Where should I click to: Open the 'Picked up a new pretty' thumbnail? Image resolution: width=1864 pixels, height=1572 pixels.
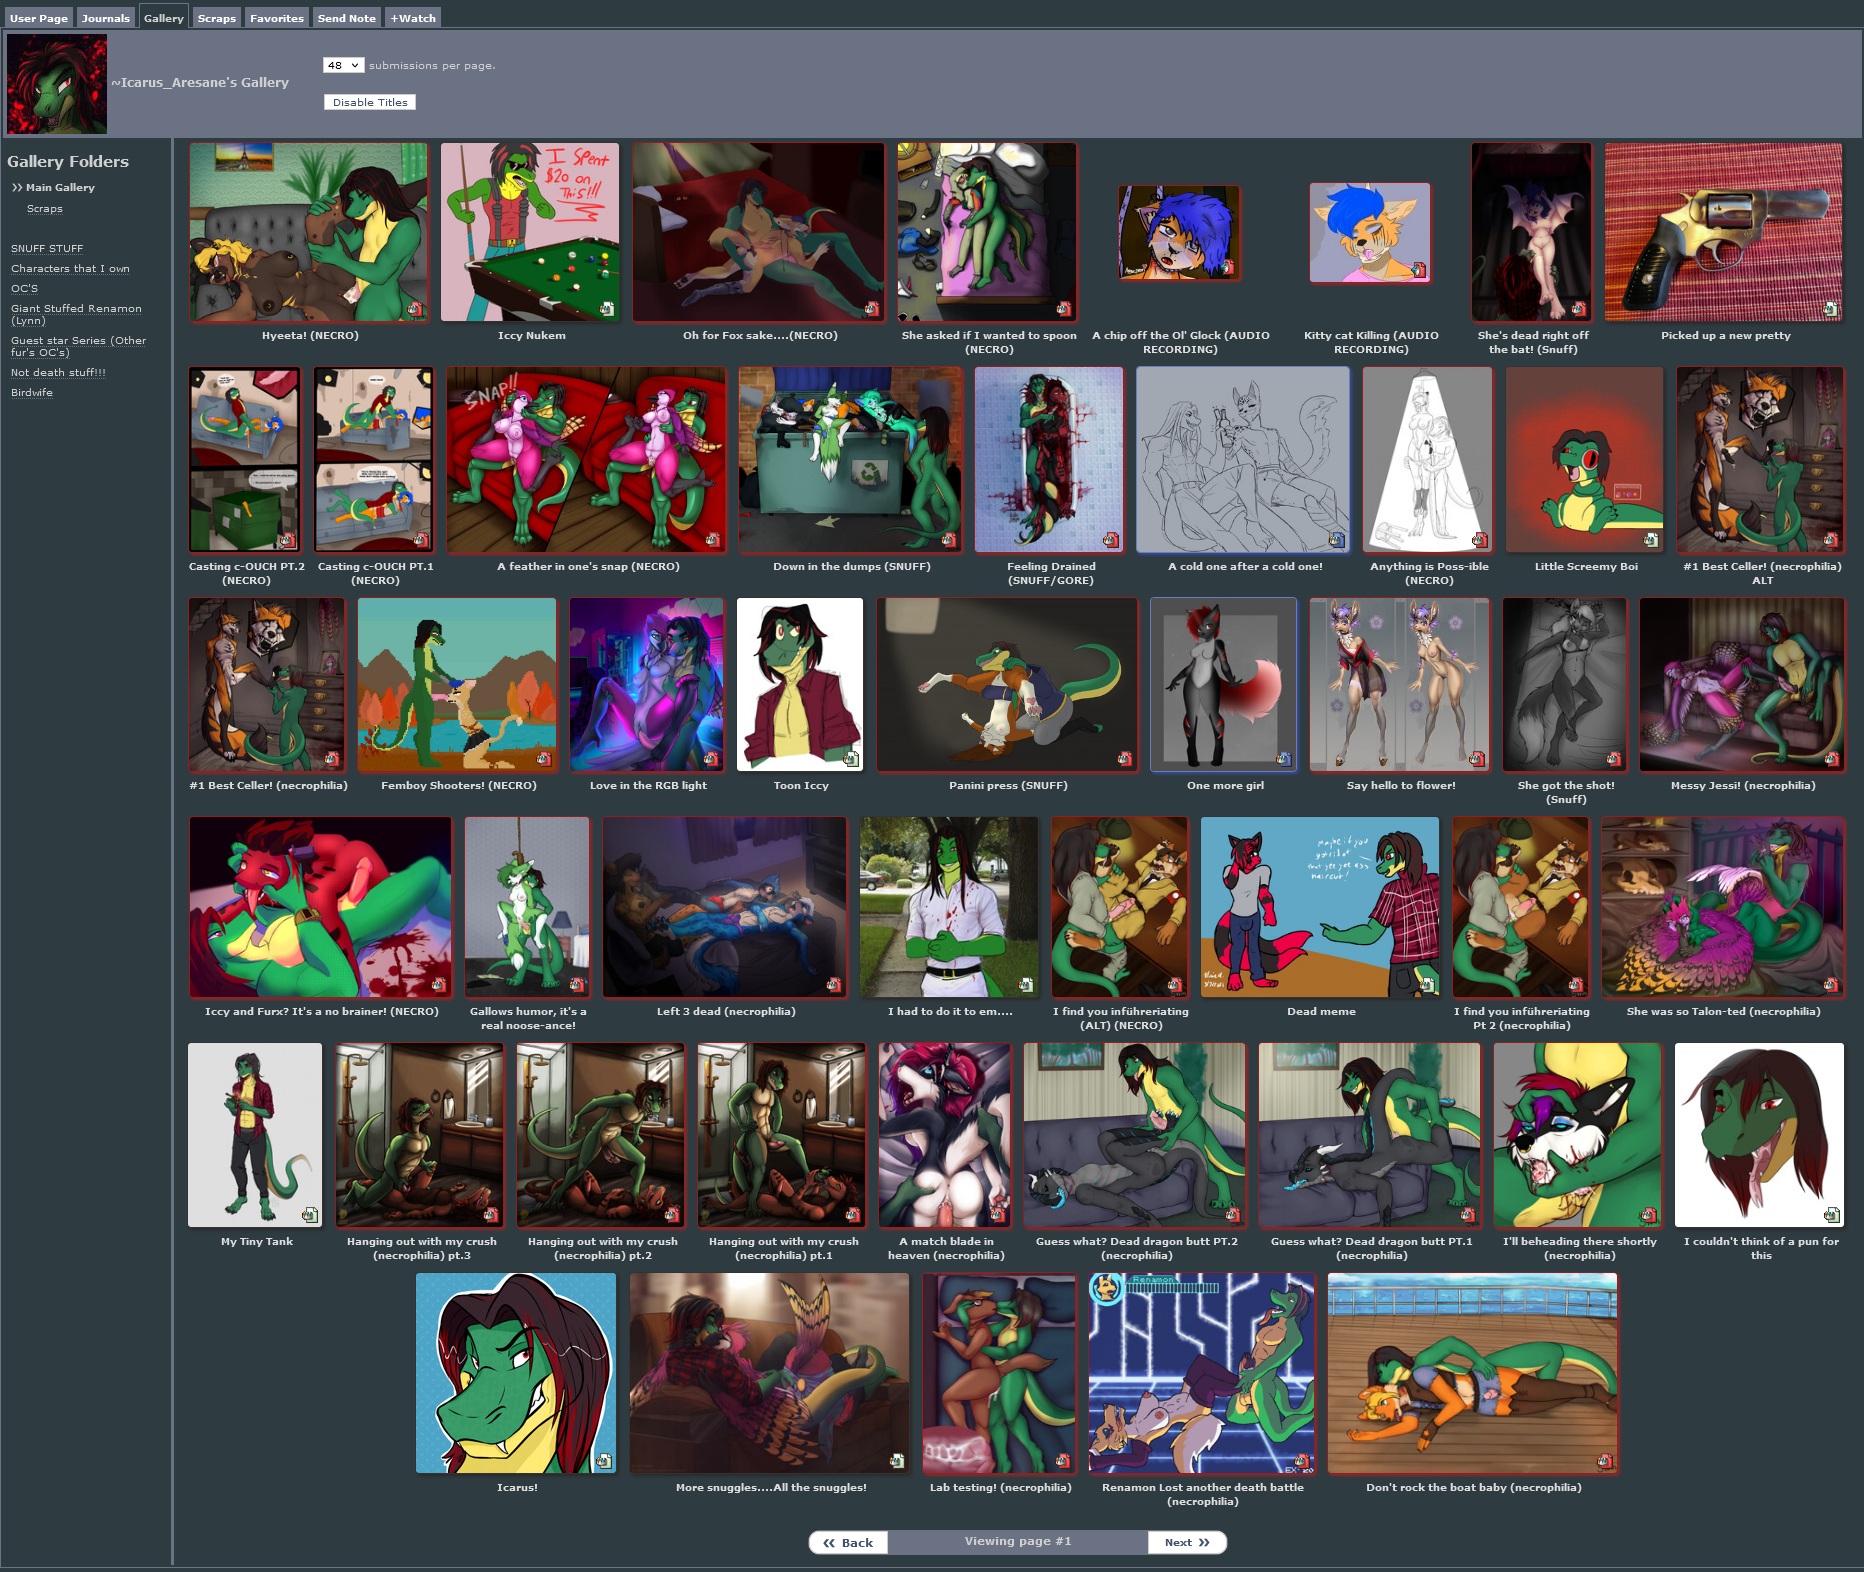1724,232
